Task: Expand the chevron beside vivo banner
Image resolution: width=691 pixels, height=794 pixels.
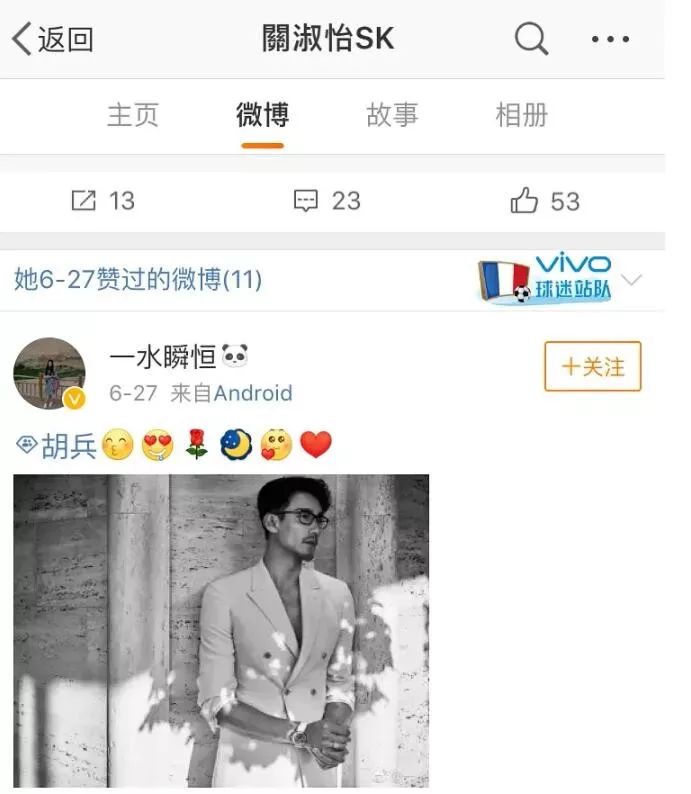Action: click(631, 280)
